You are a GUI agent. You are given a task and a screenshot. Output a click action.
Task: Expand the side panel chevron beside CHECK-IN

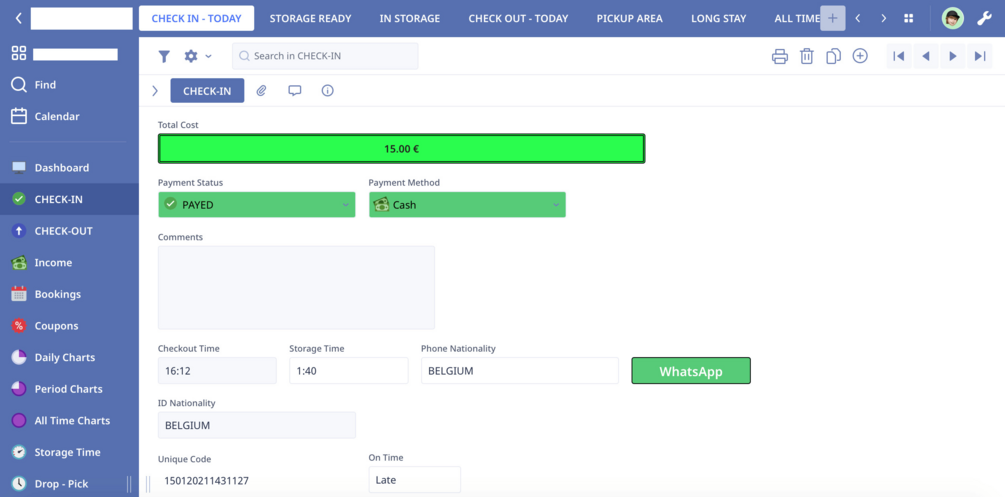coord(154,90)
